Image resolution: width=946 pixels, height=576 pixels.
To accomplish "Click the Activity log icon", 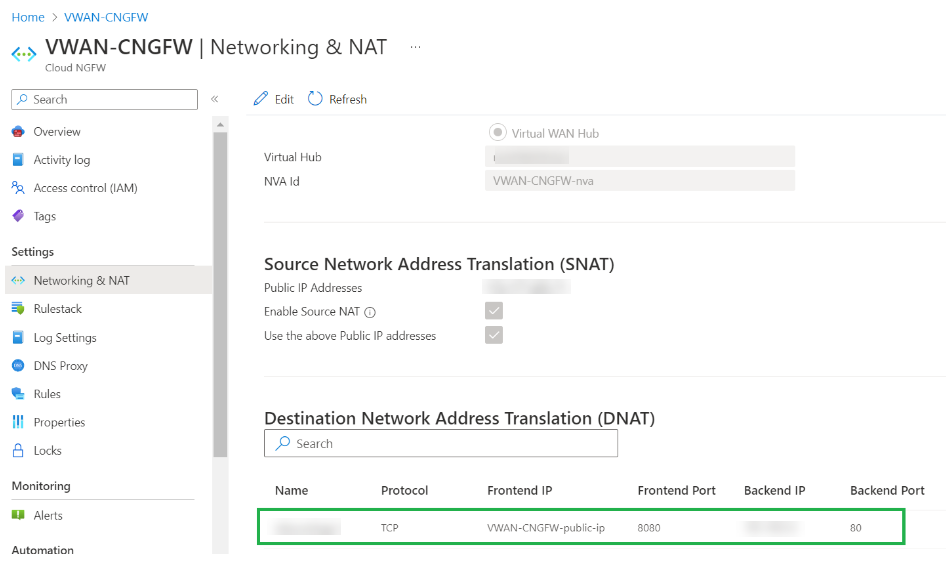I will [18, 160].
